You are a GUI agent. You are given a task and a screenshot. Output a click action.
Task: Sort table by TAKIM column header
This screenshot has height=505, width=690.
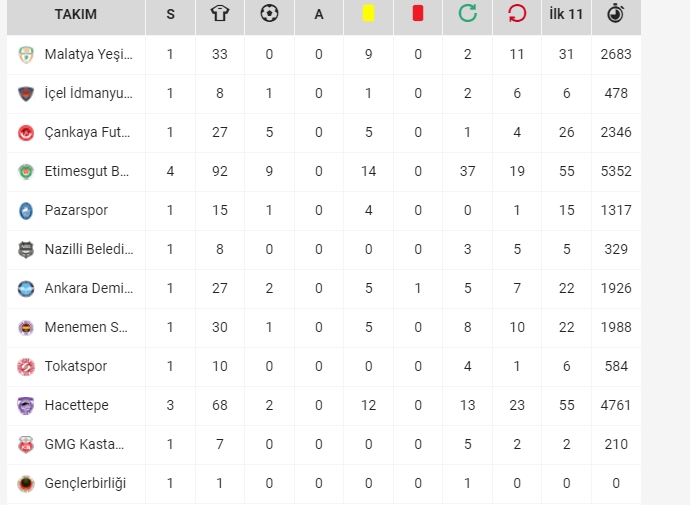coord(76,14)
